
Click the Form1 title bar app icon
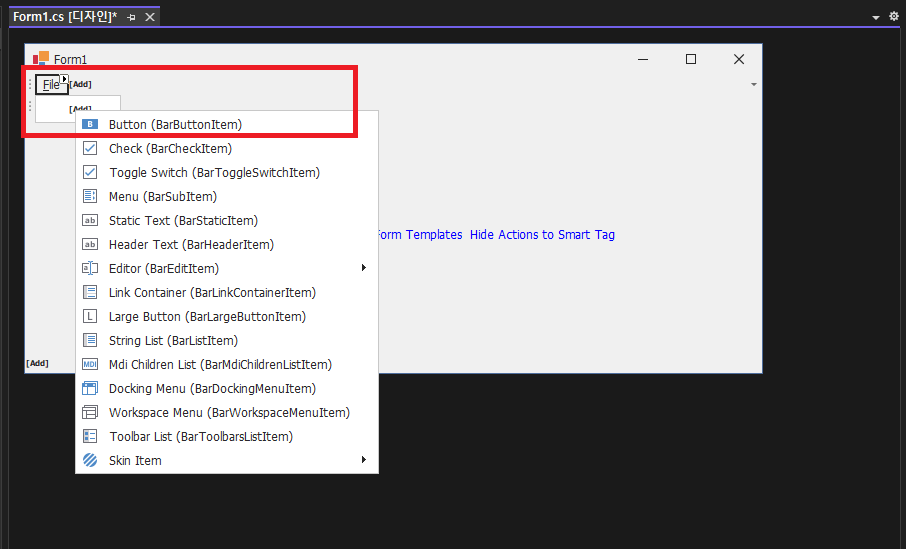pyautogui.click(x=40, y=58)
